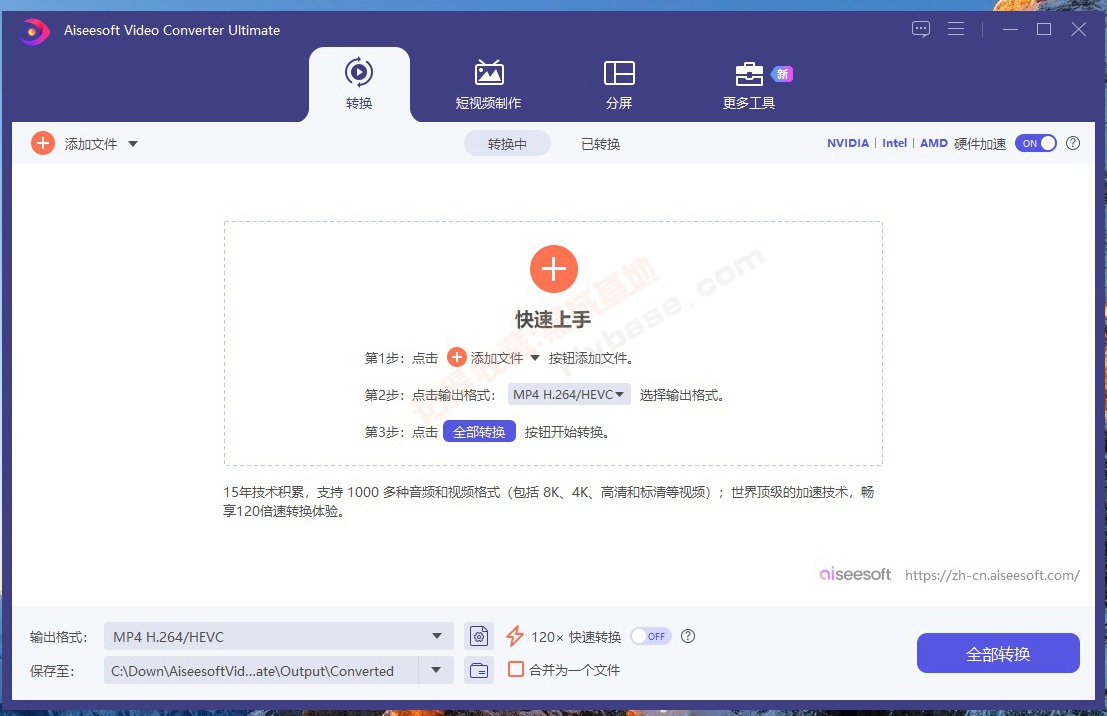Open MP4 H.264/HEVC dropdown in step 2
The width and height of the screenshot is (1107, 716).
pyautogui.click(x=569, y=395)
